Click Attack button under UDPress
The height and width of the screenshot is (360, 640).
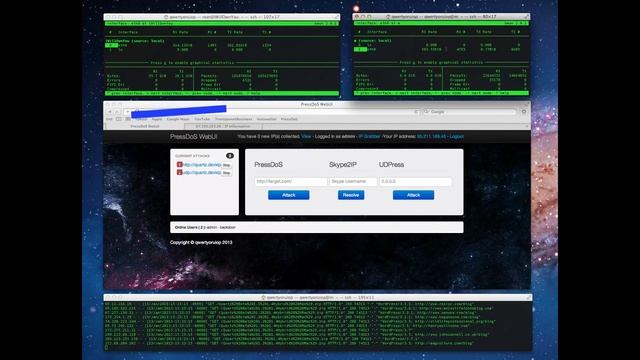[x=413, y=195]
